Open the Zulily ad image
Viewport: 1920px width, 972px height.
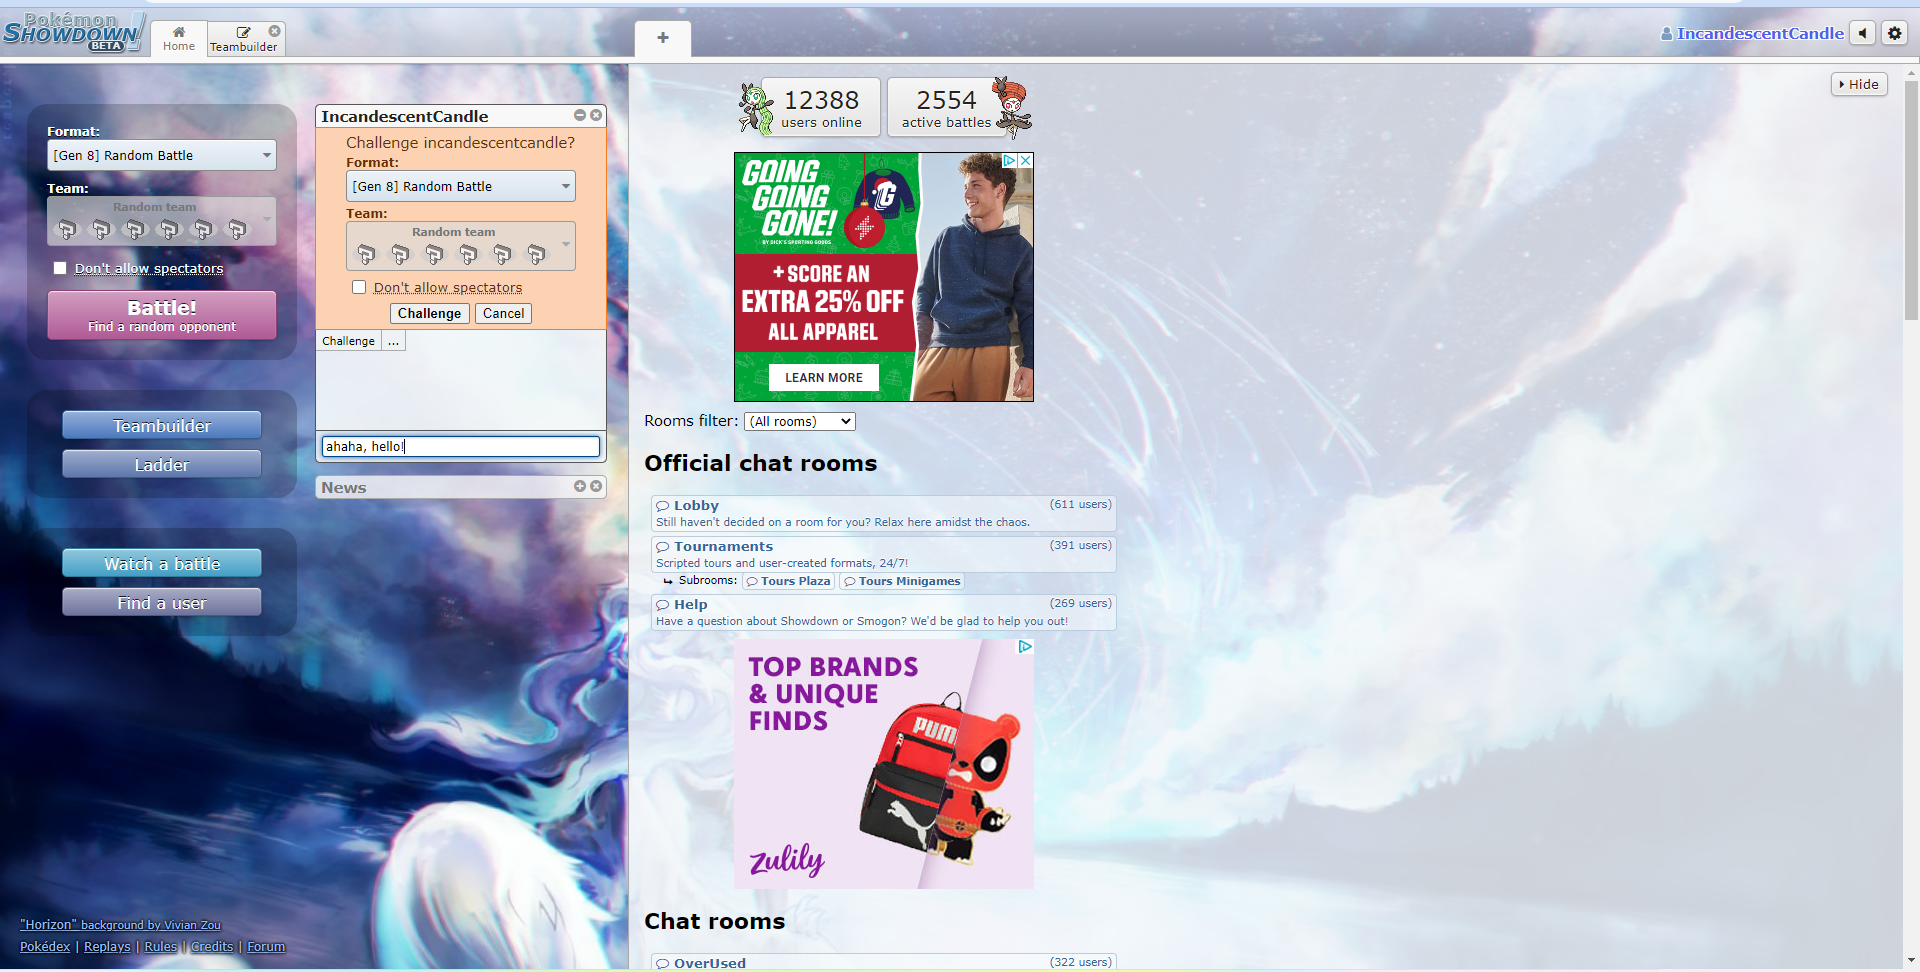884,764
